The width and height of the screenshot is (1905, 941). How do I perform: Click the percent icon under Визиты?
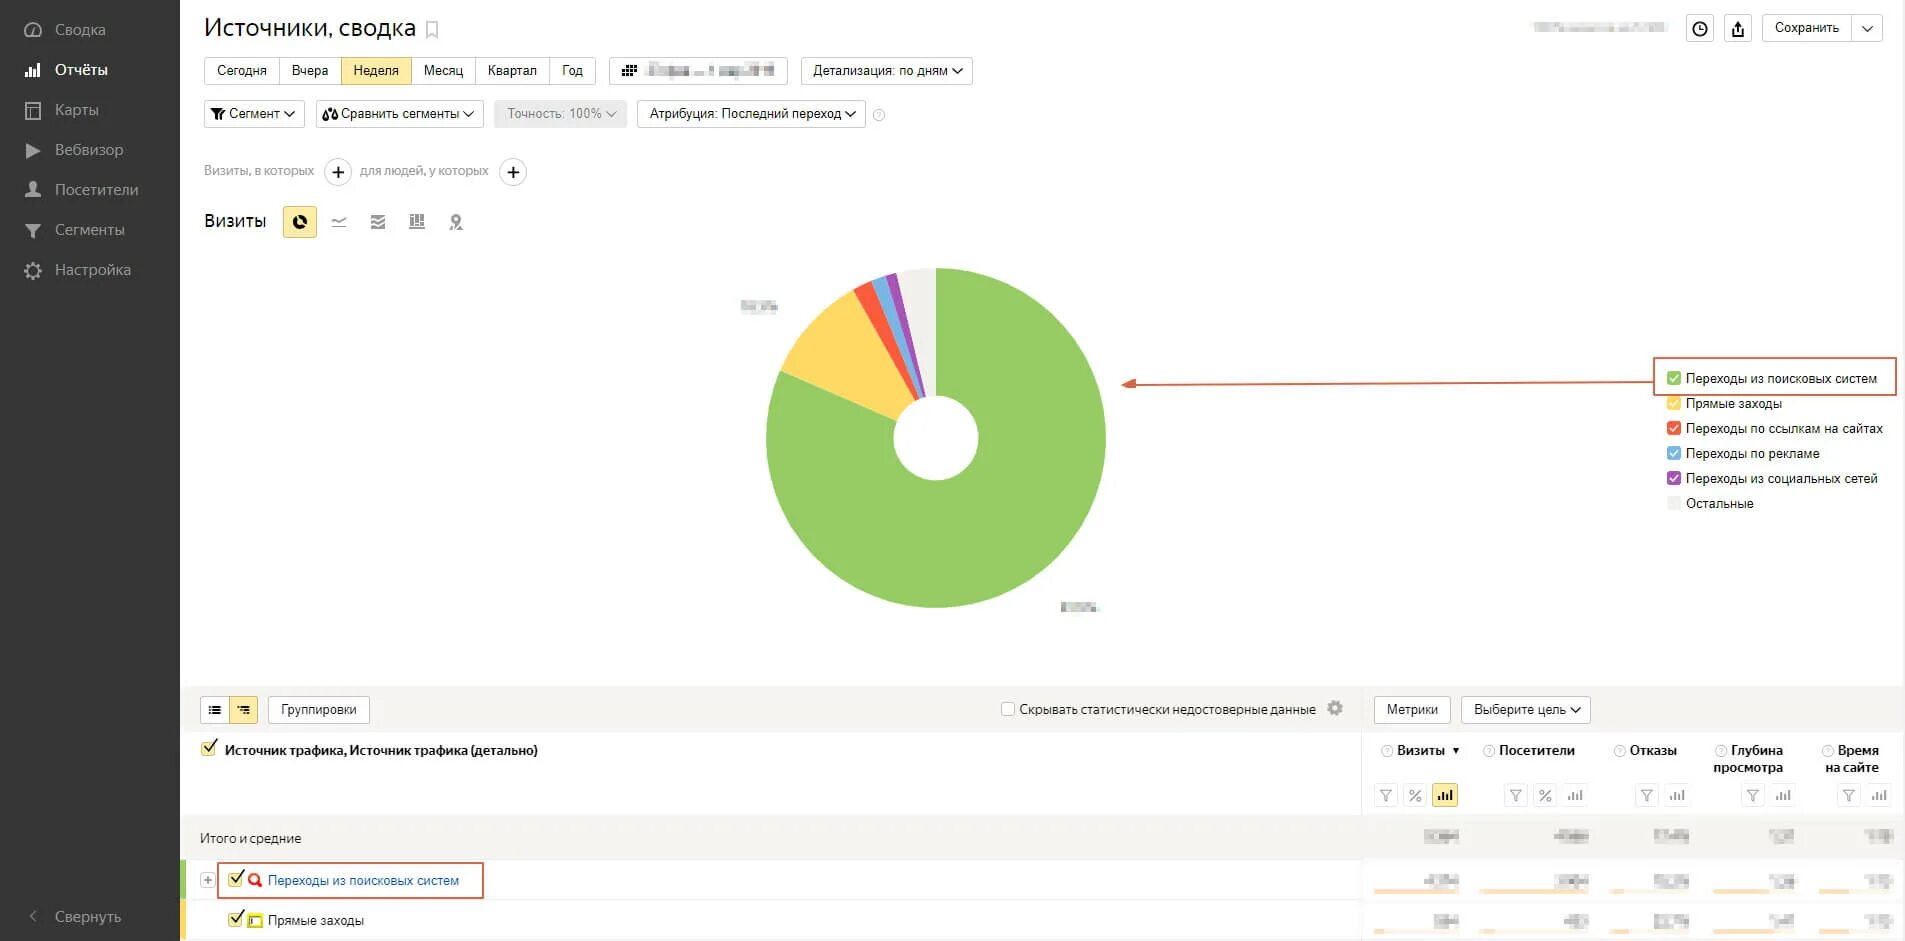coord(1415,796)
